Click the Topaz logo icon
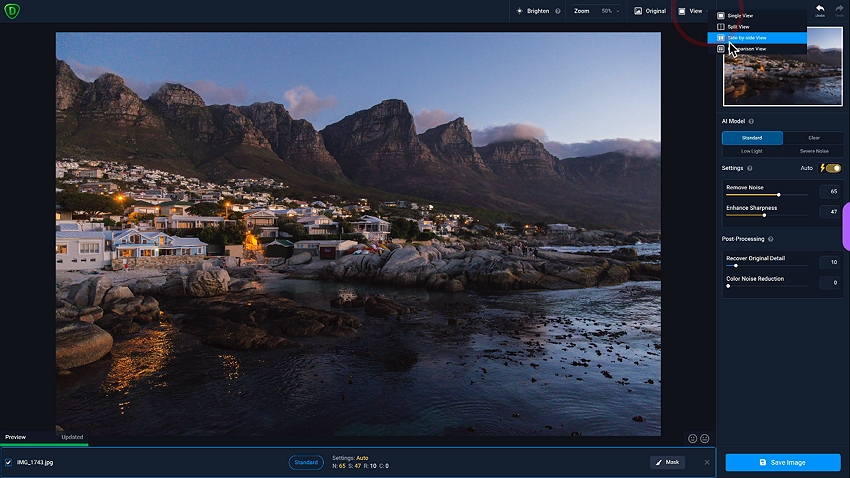 coord(12,11)
